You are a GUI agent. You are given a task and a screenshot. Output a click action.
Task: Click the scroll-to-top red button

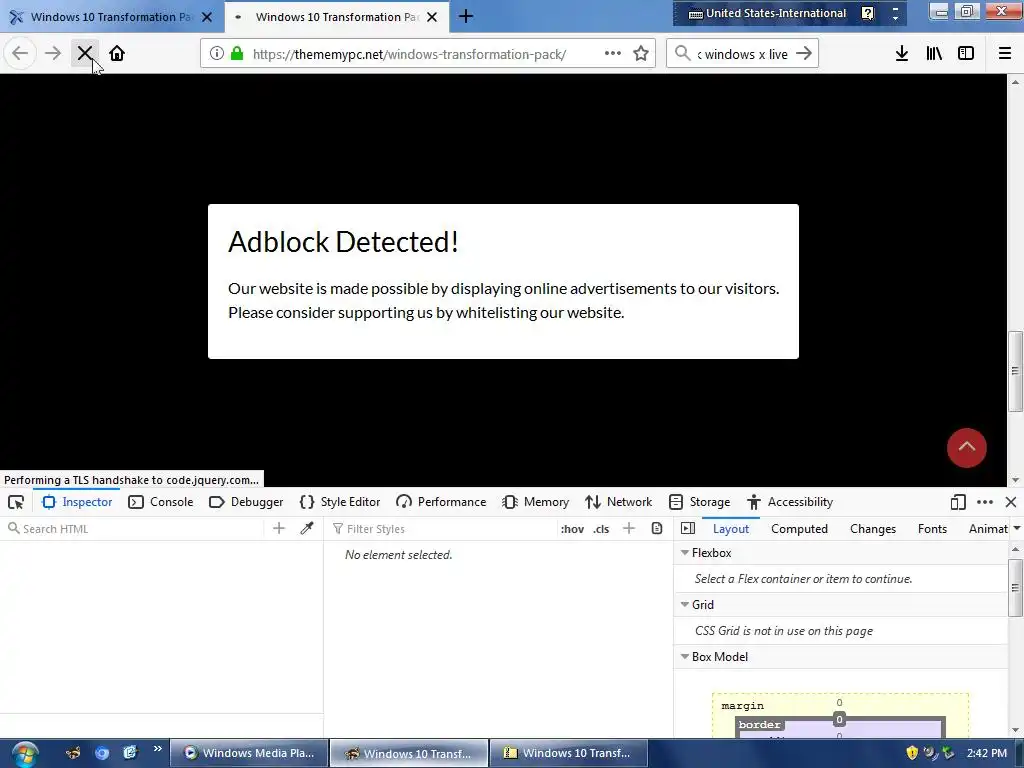click(x=967, y=448)
